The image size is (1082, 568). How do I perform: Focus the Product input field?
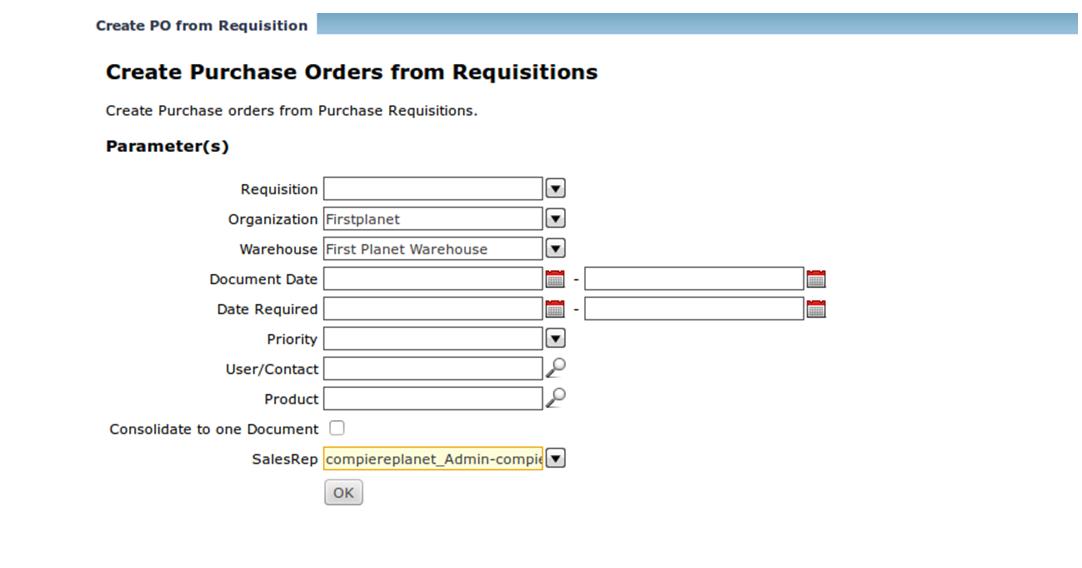(433, 399)
